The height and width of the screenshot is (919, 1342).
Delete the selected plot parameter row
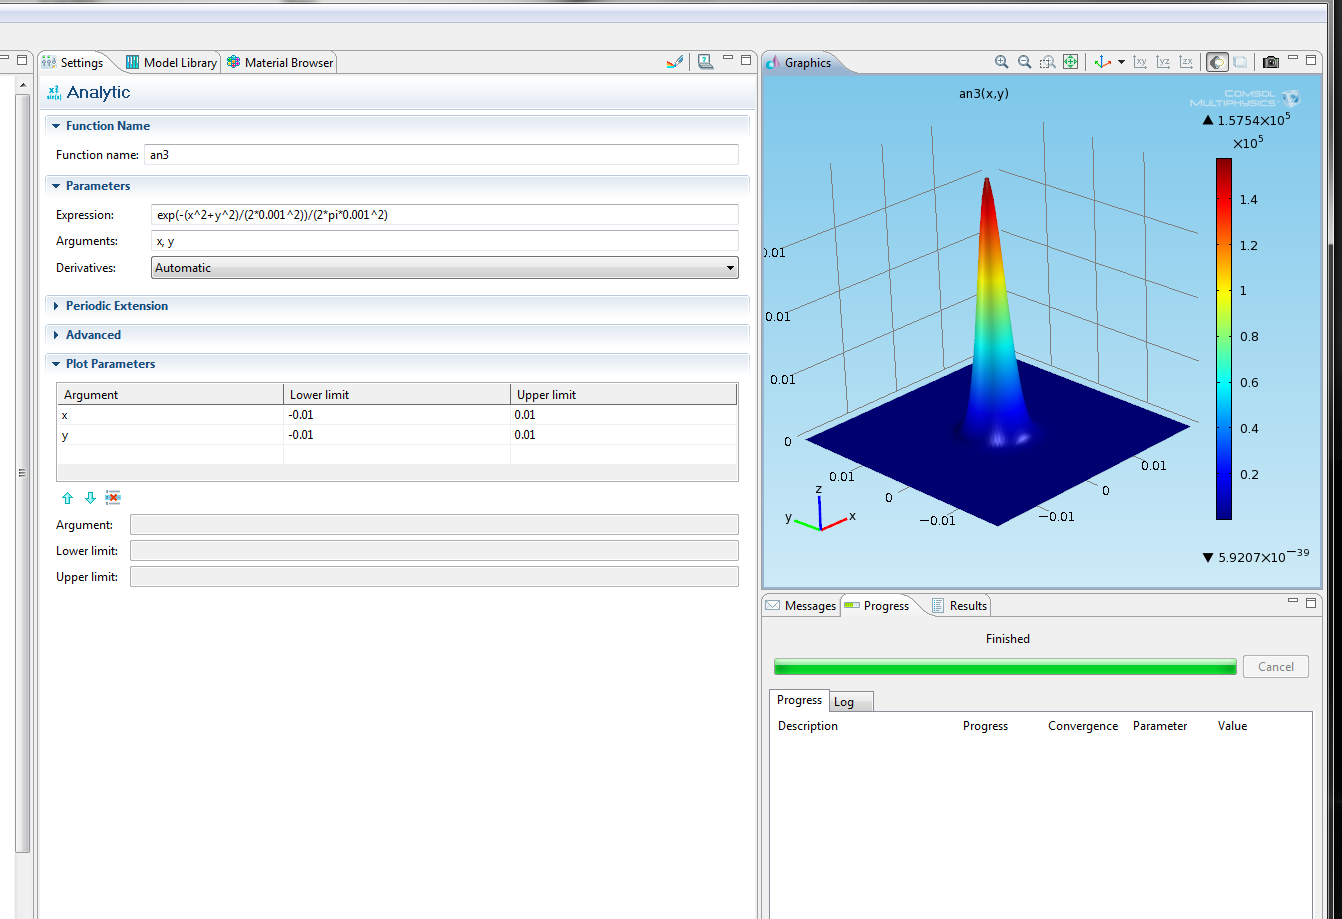point(113,498)
